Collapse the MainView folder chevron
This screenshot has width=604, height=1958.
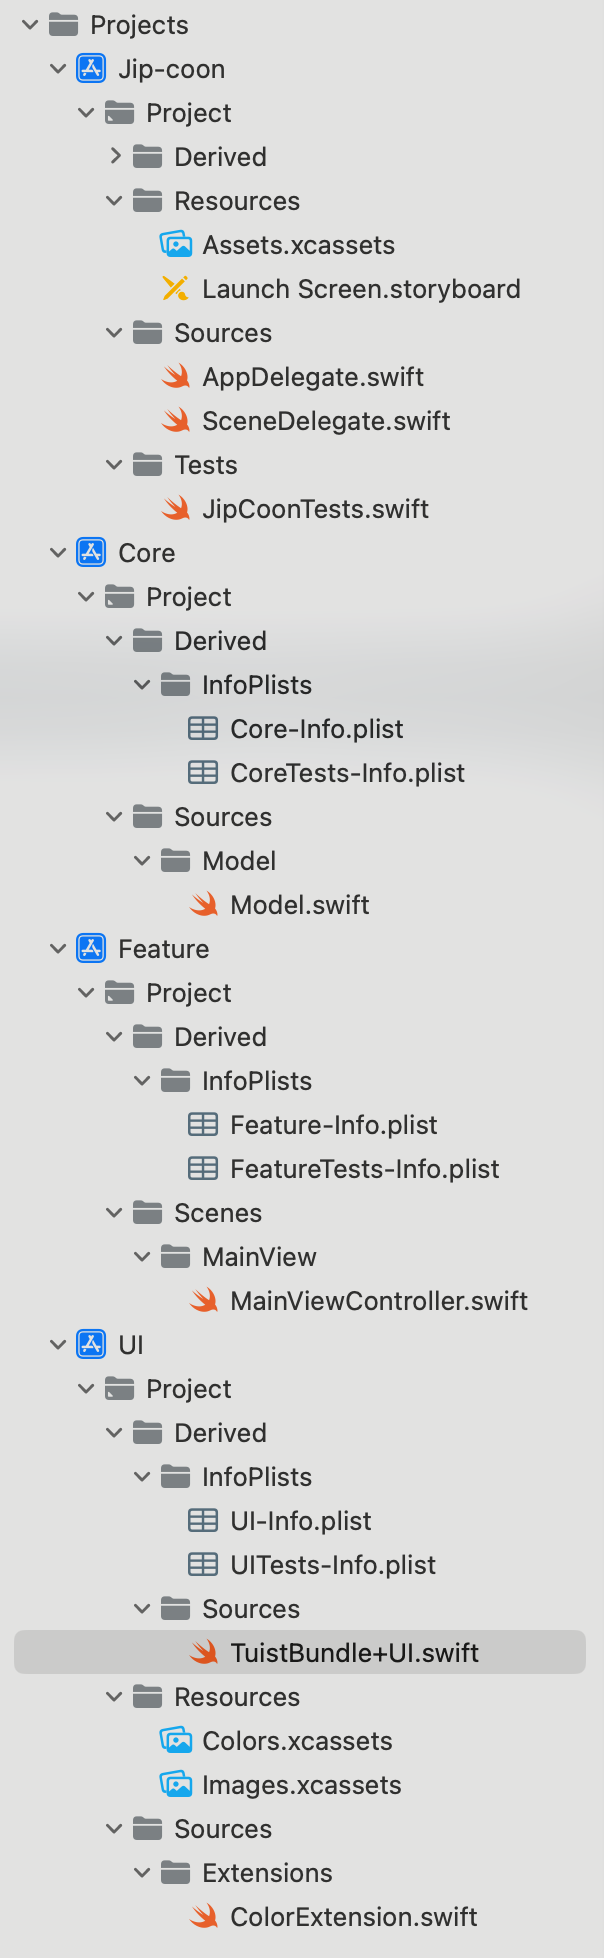coord(142,1257)
